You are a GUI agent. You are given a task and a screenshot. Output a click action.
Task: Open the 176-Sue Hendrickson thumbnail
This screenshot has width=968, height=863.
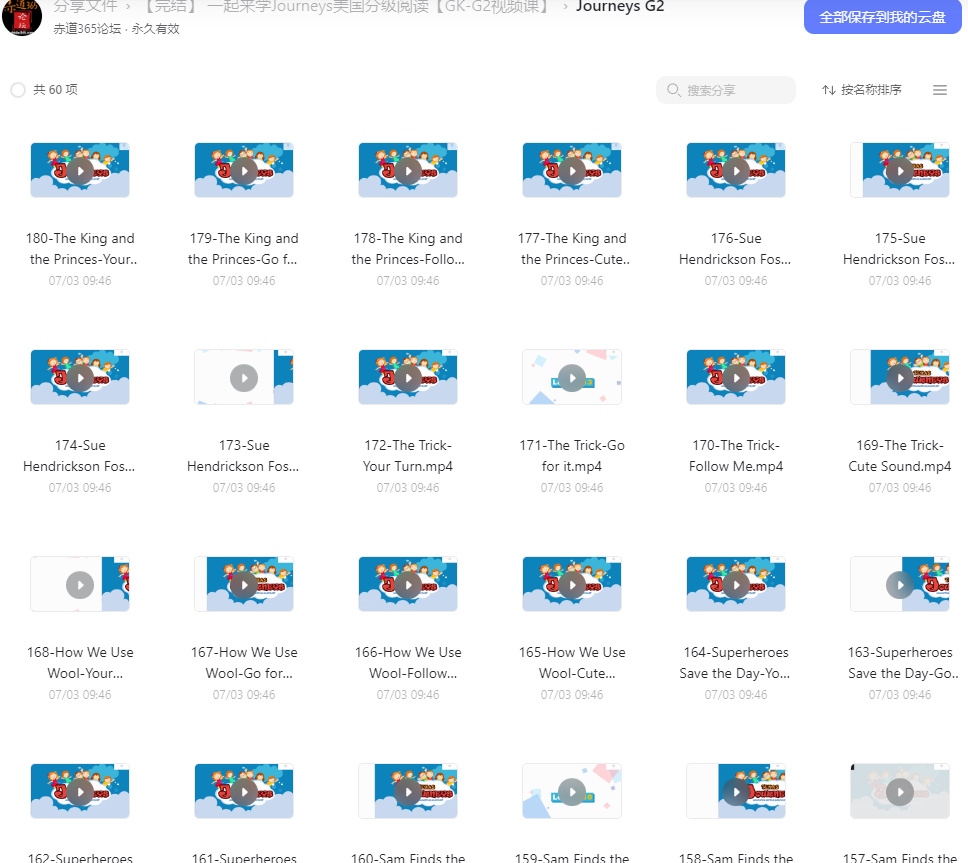click(736, 170)
